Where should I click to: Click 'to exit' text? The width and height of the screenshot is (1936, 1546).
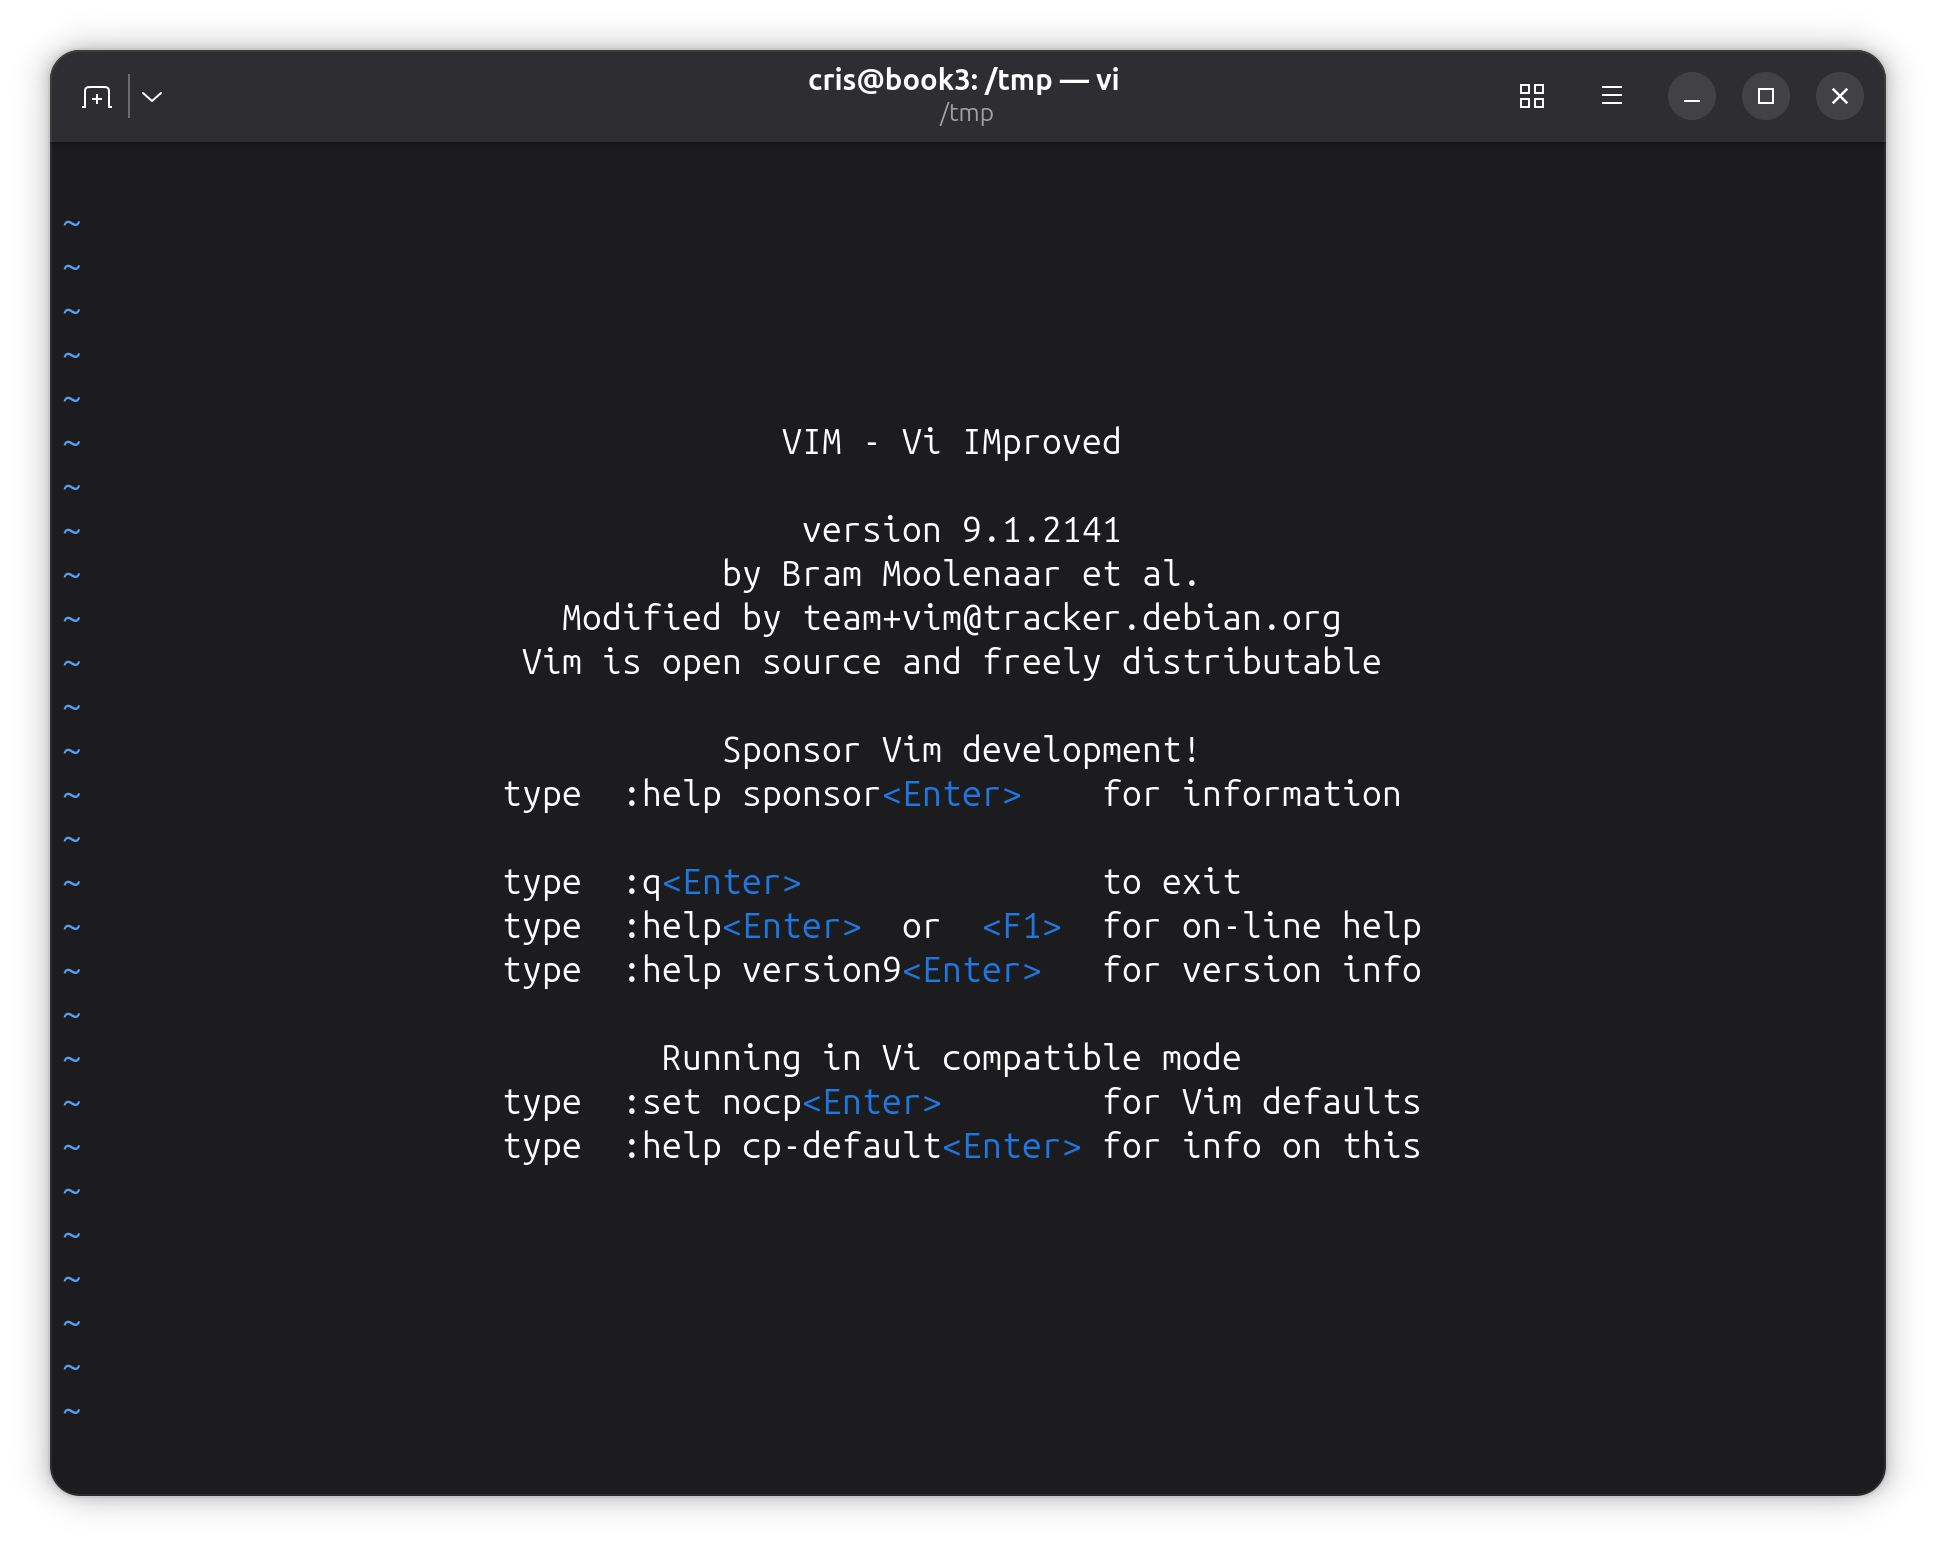(x=1171, y=882)
